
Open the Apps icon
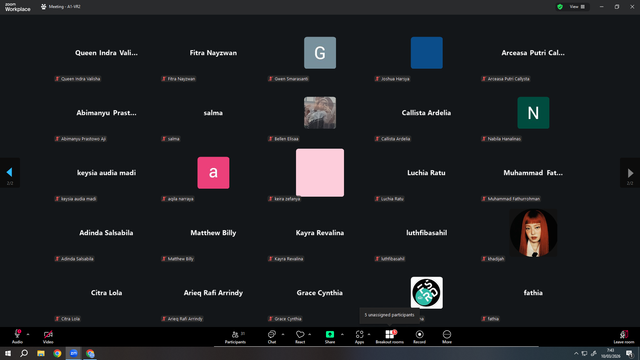pos(359,334)
